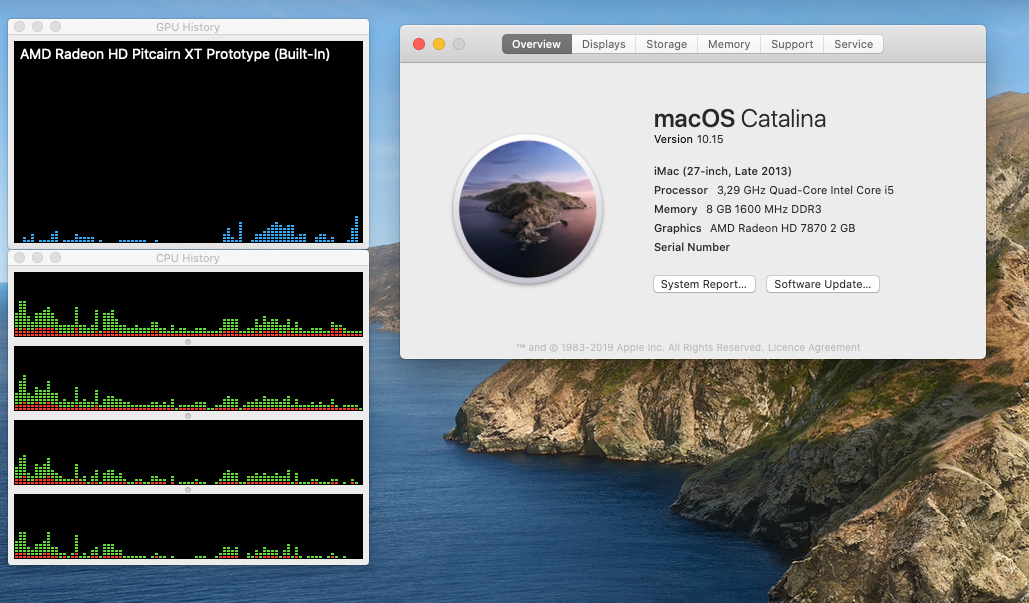Open the Service tab
This screenshot has height=603, width=1029.
coord(853,44)
